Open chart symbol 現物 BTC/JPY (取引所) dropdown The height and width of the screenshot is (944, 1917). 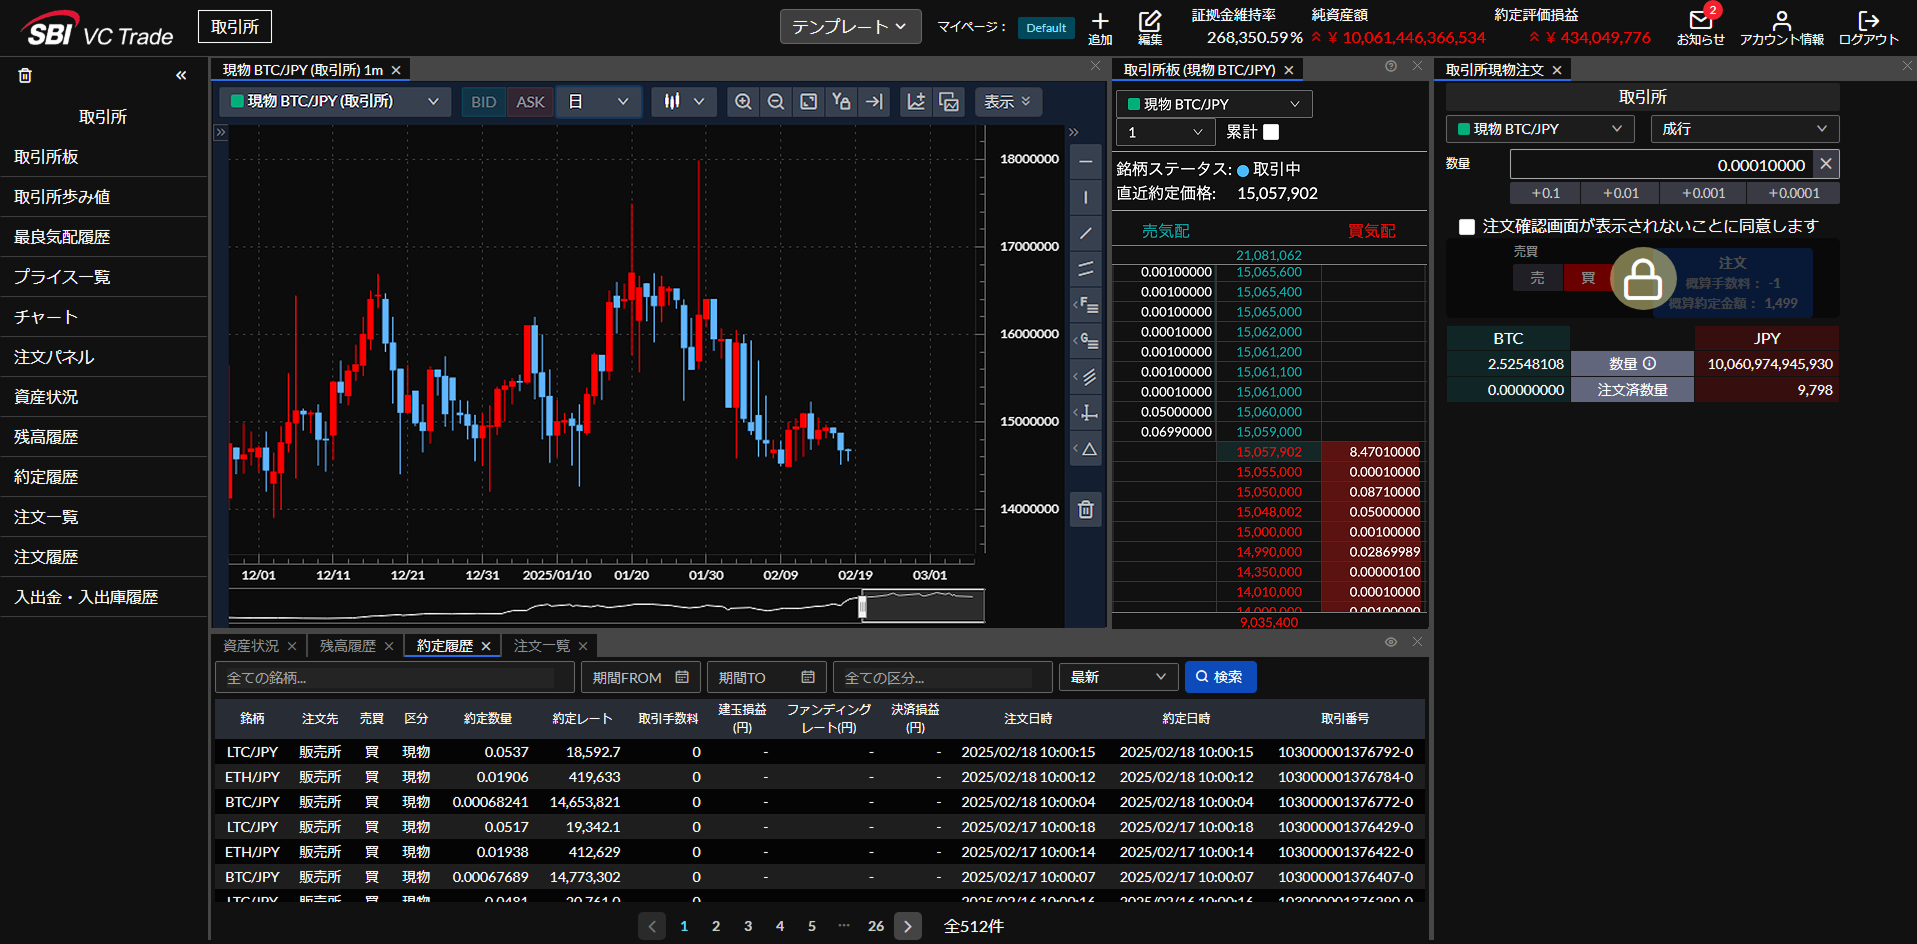tap(334, 101)
